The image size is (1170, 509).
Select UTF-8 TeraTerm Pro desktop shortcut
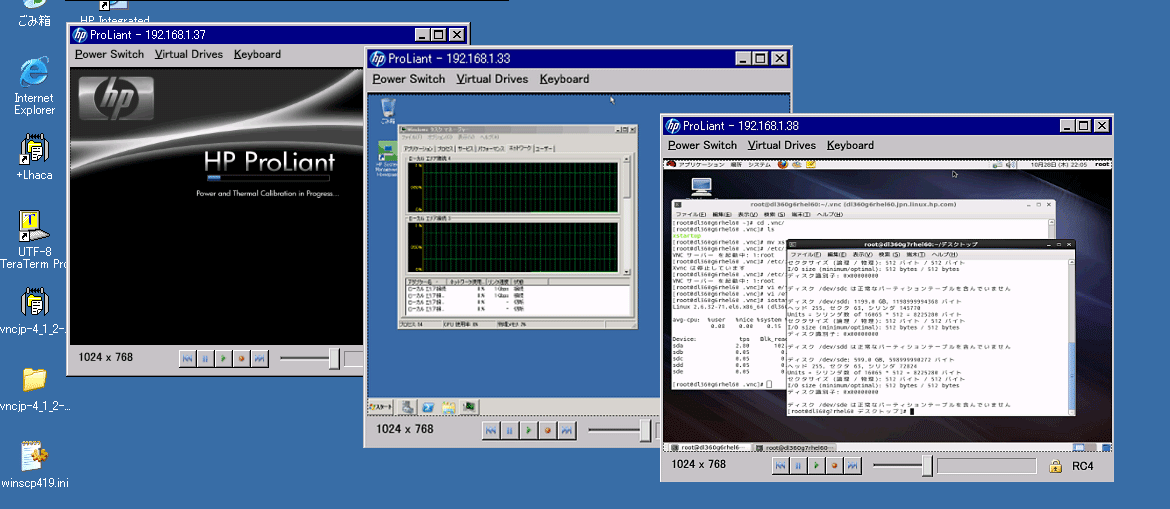tap(34, 240)
